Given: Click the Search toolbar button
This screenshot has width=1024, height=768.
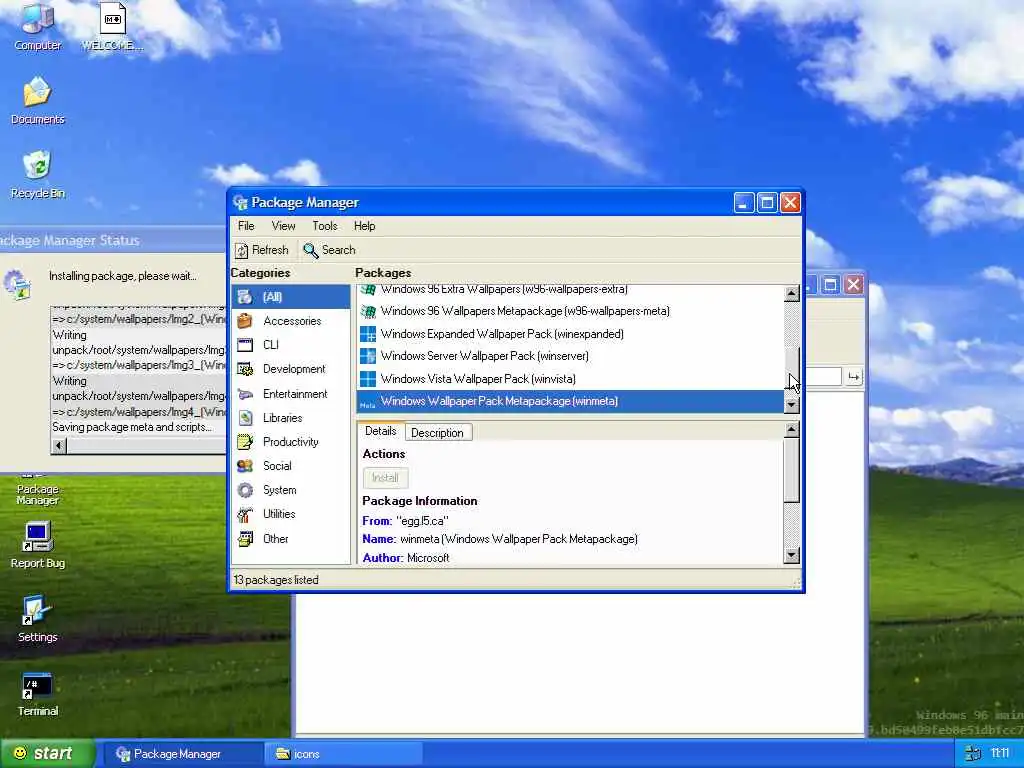Looking at the screenshot, I should [329, 250].
